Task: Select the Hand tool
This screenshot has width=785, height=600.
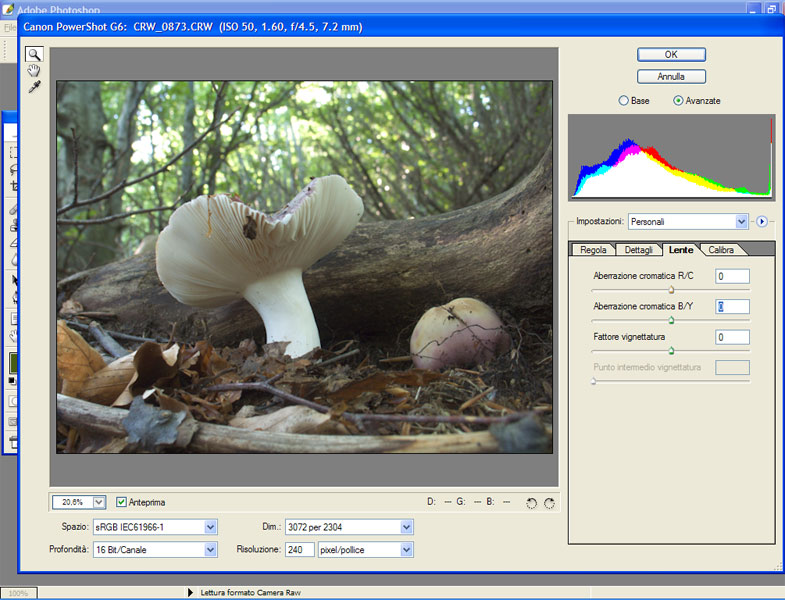Action: tap(34, 70)
